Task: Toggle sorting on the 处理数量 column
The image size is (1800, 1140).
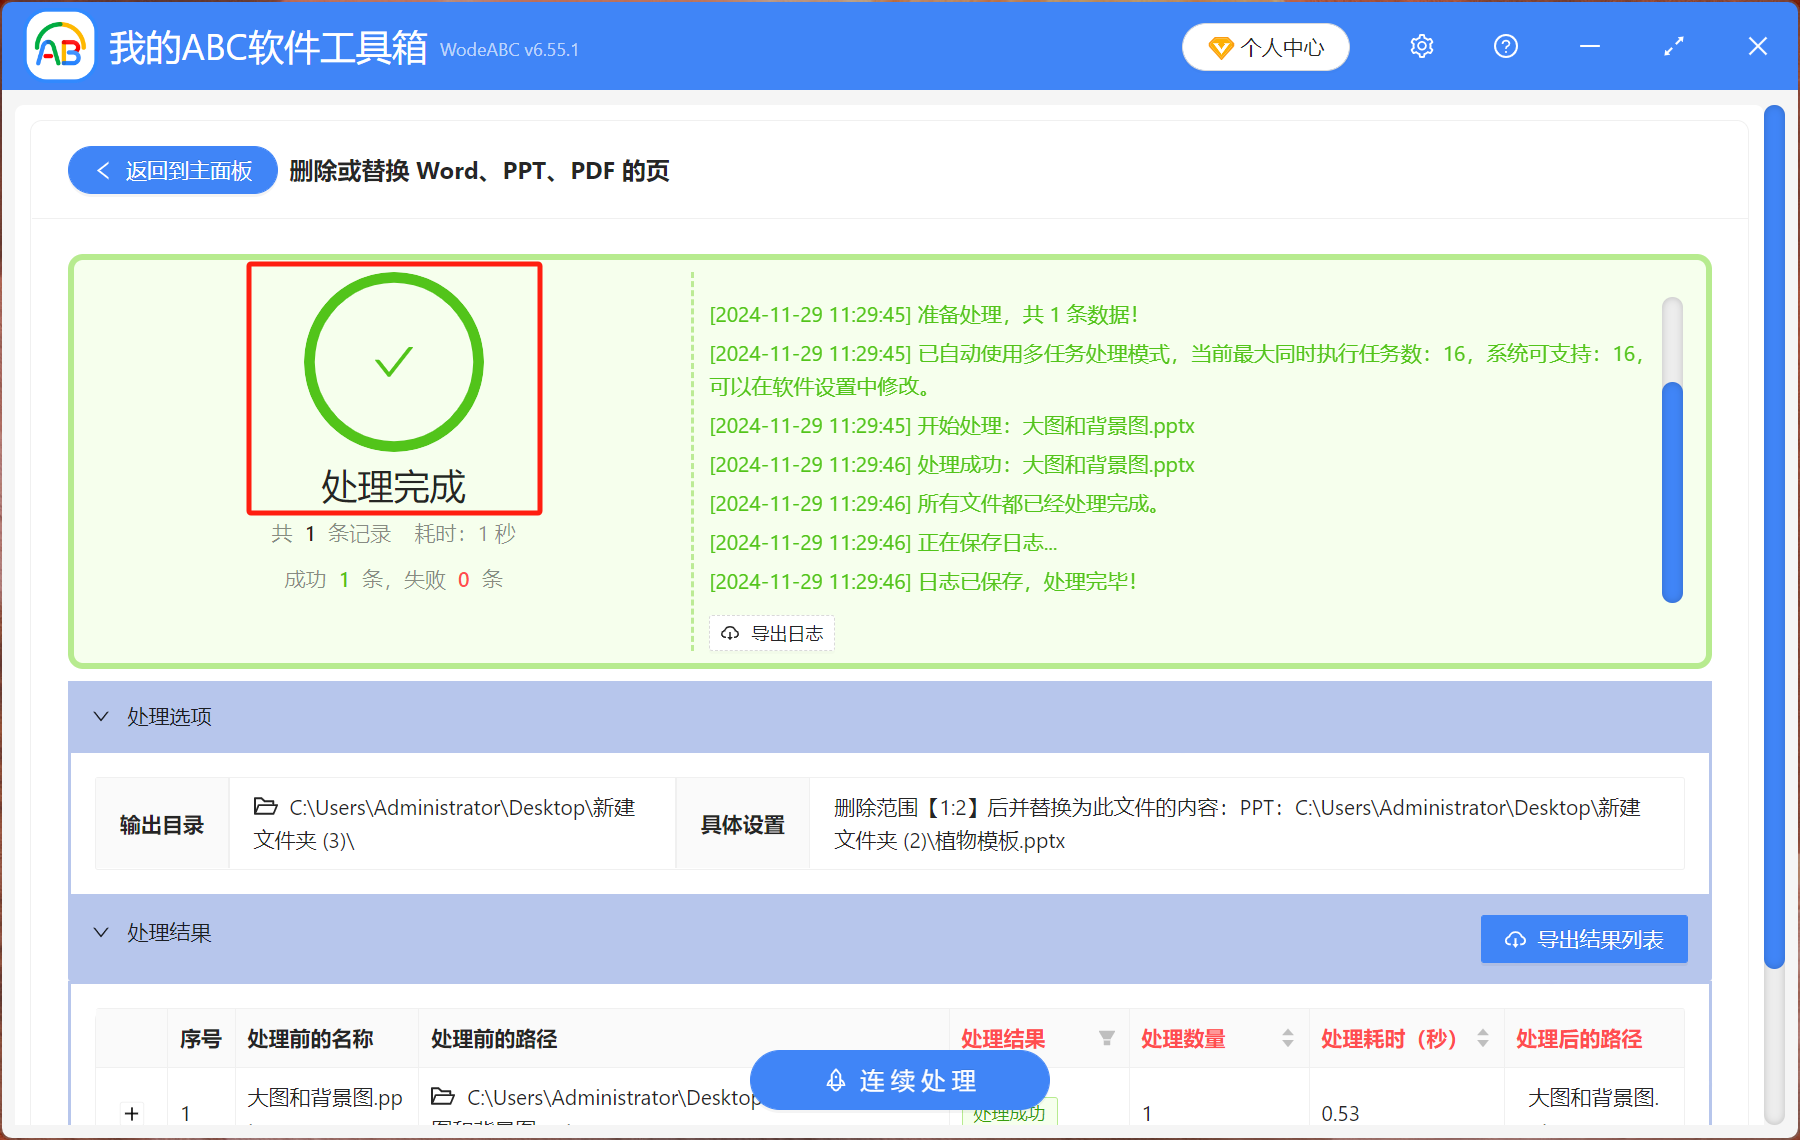Action: pos(1288,1039)
